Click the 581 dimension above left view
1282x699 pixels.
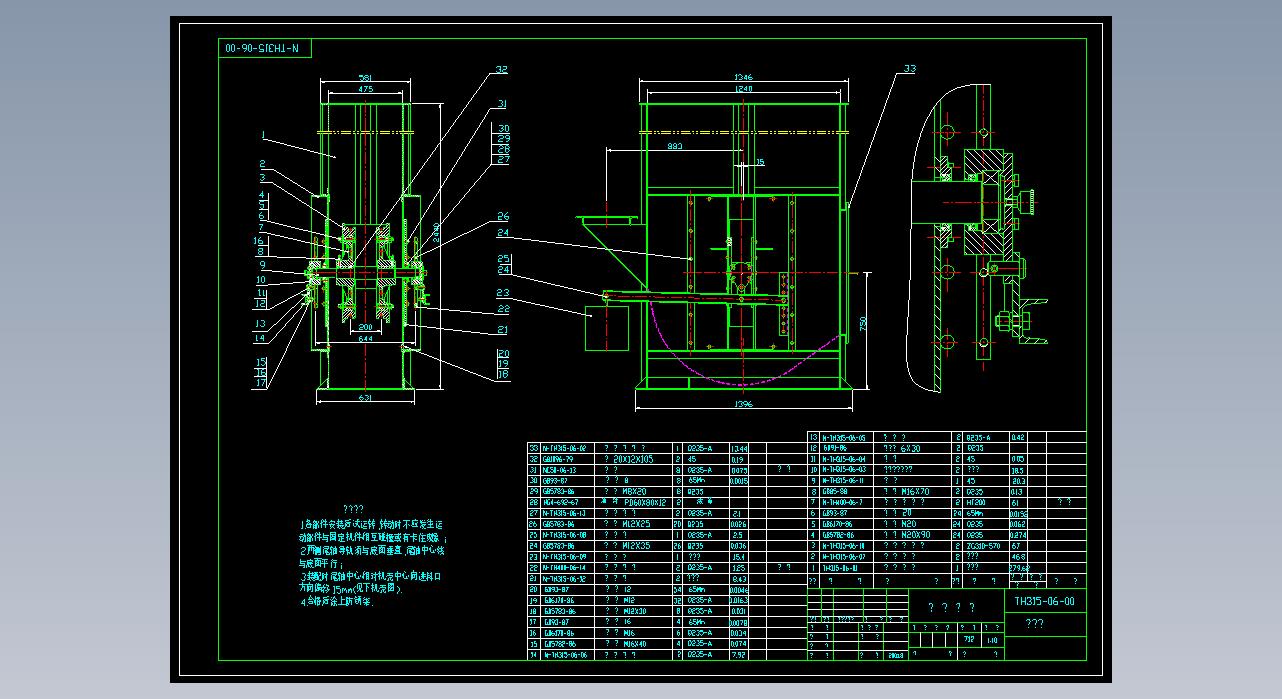(x=365, y=77)
